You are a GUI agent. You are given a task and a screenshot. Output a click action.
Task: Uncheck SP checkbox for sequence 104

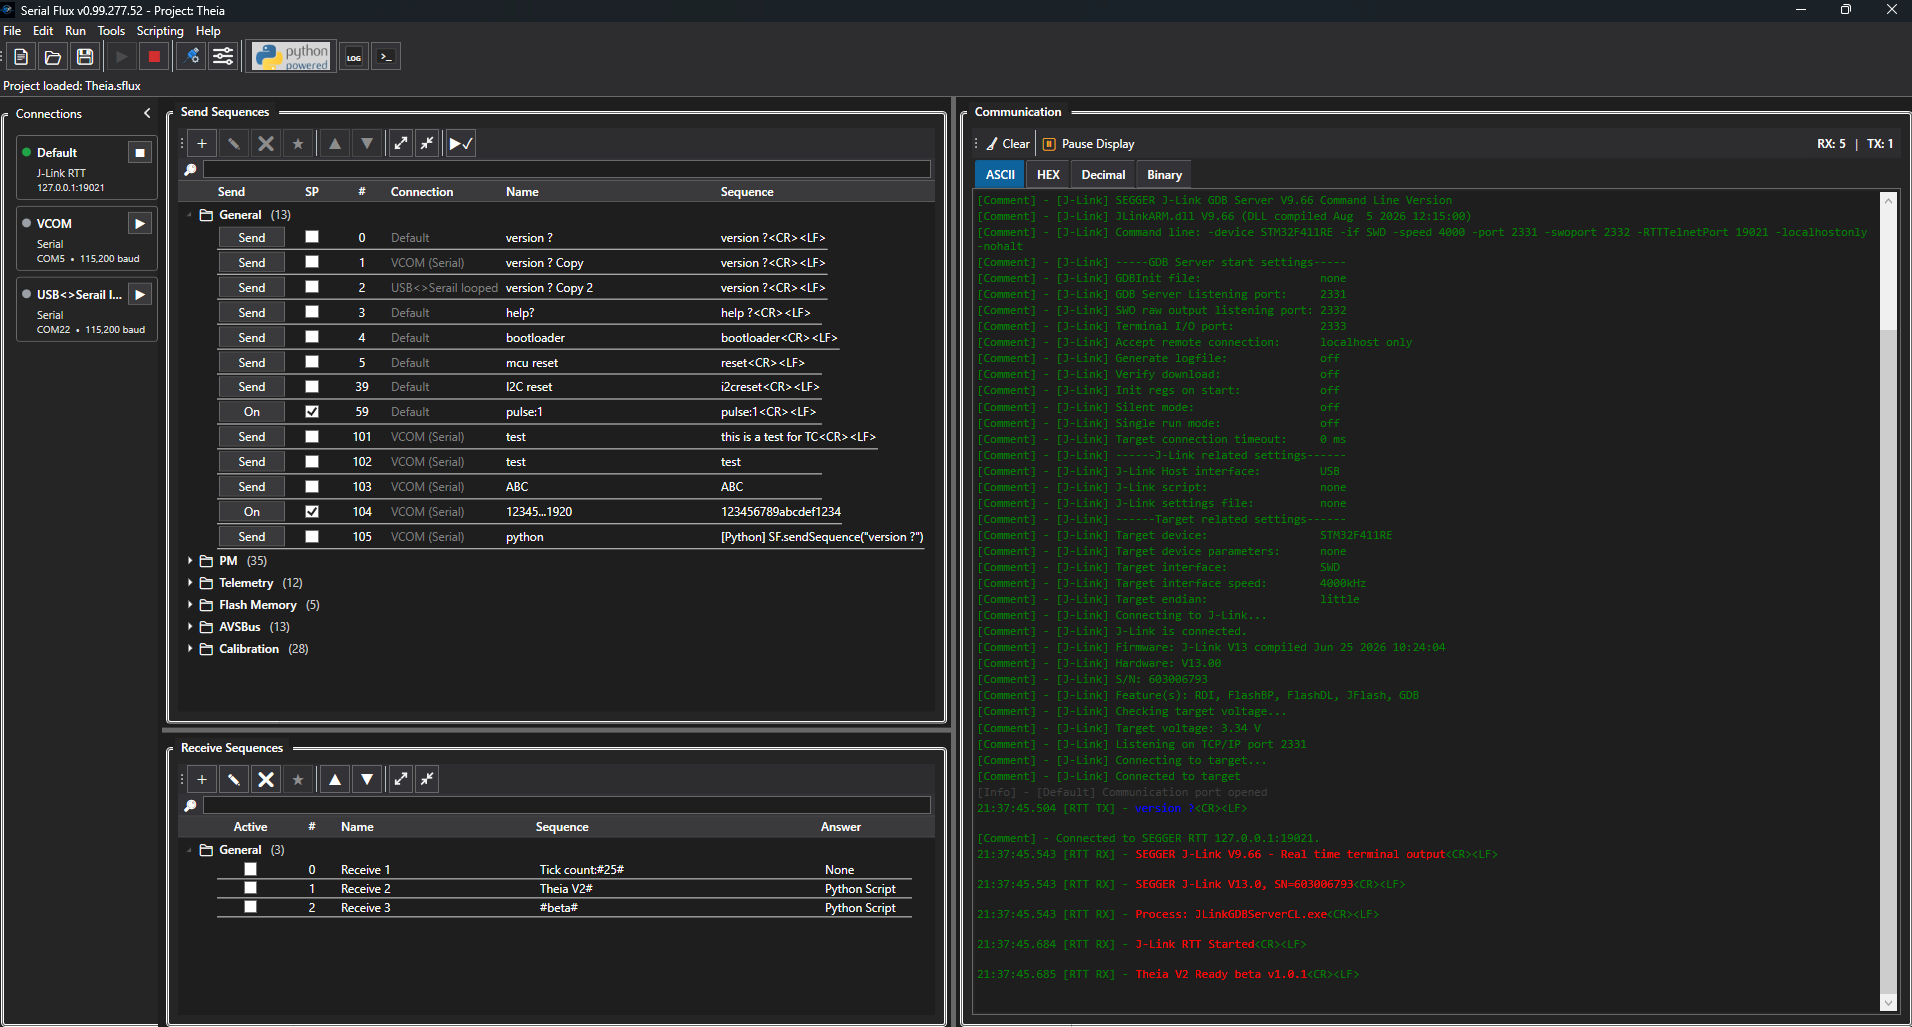point(312,512)
